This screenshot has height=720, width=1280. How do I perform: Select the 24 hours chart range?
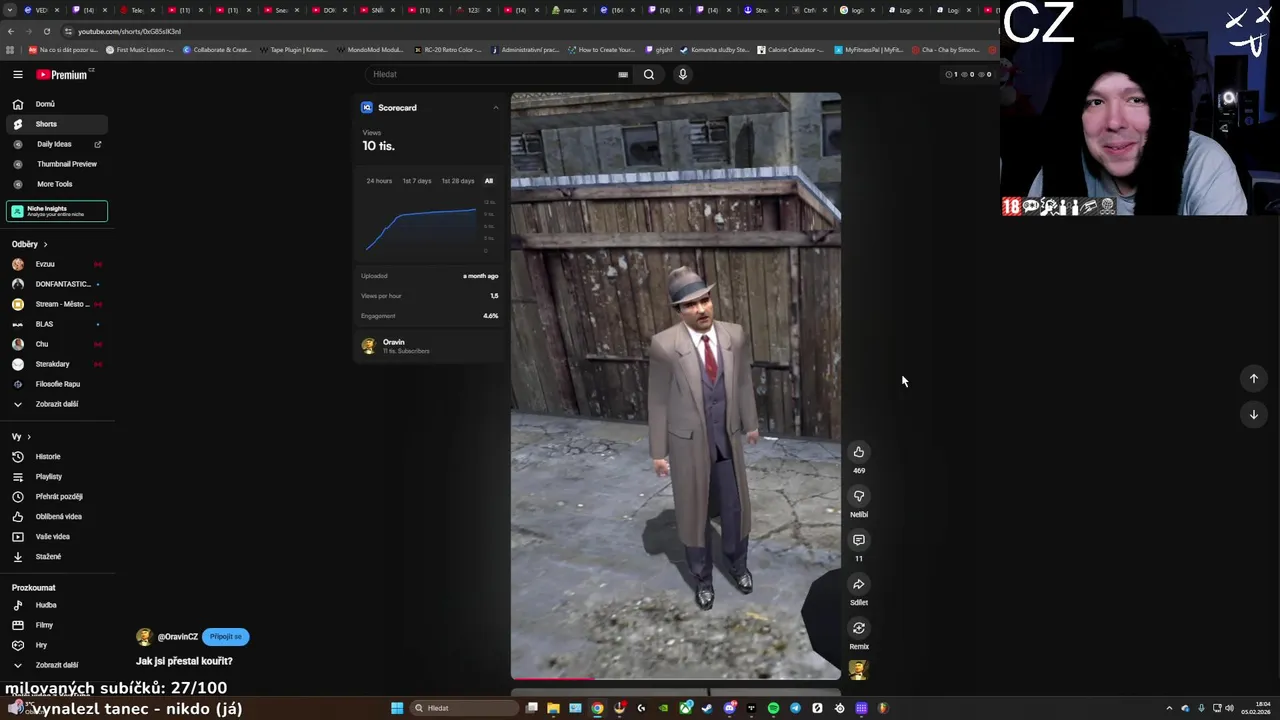pos(379,181)
